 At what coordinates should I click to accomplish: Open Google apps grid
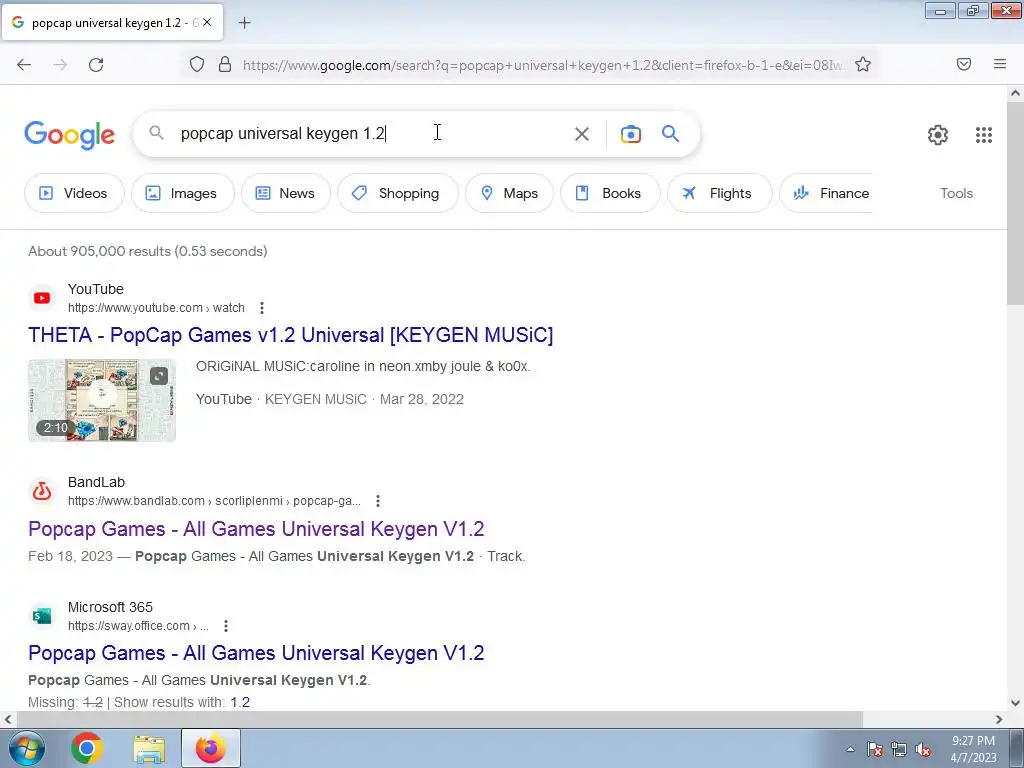point(984,135)
